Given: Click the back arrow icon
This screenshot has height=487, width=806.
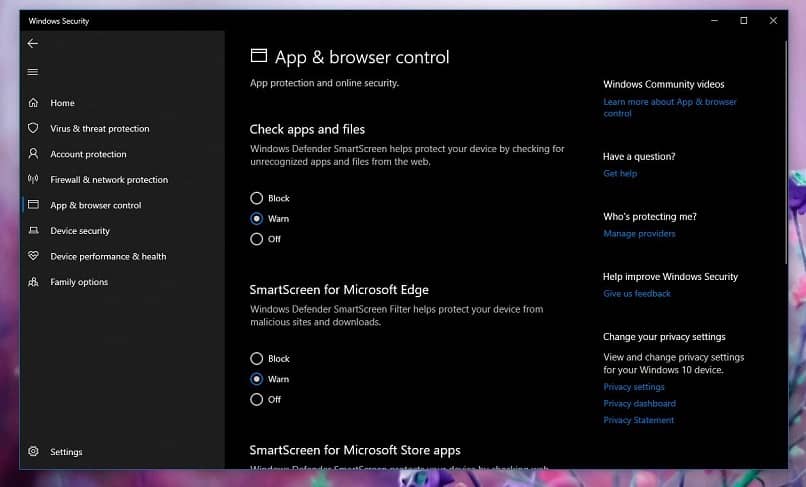Looking at the screenshot, I should point(33,44).
